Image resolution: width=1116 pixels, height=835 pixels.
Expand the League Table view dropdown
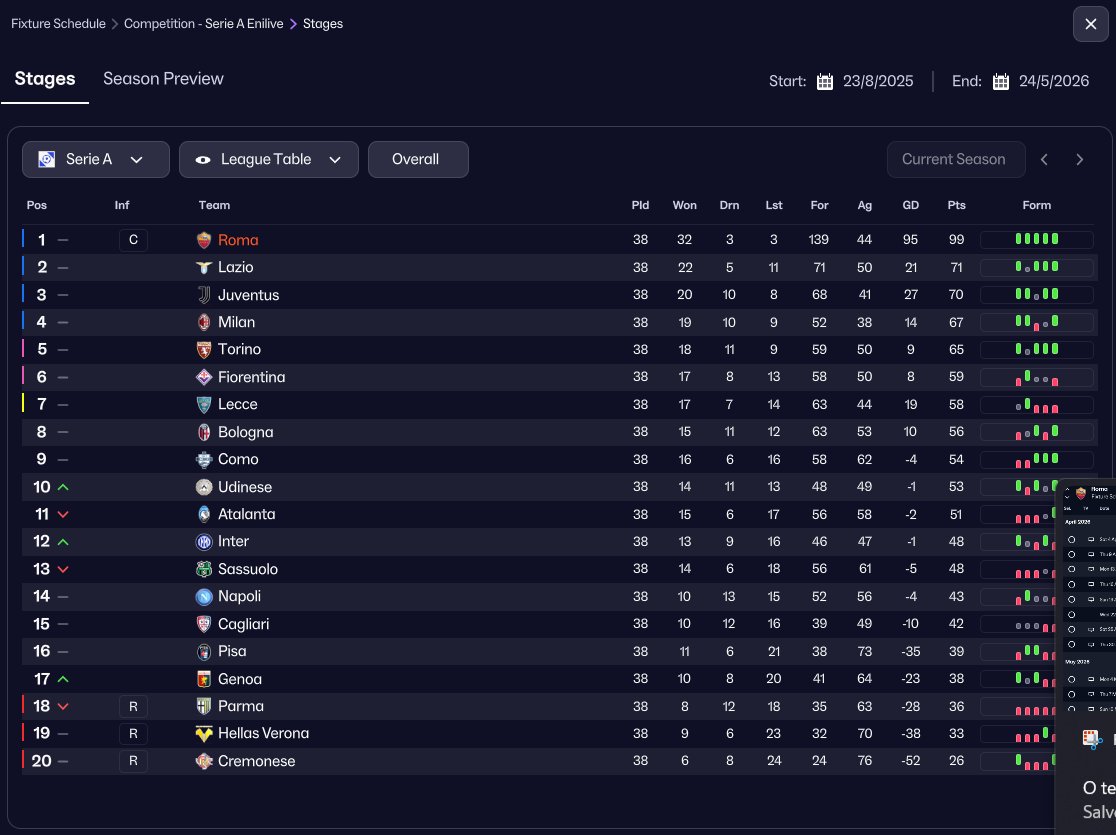click(x=269, y=159)
